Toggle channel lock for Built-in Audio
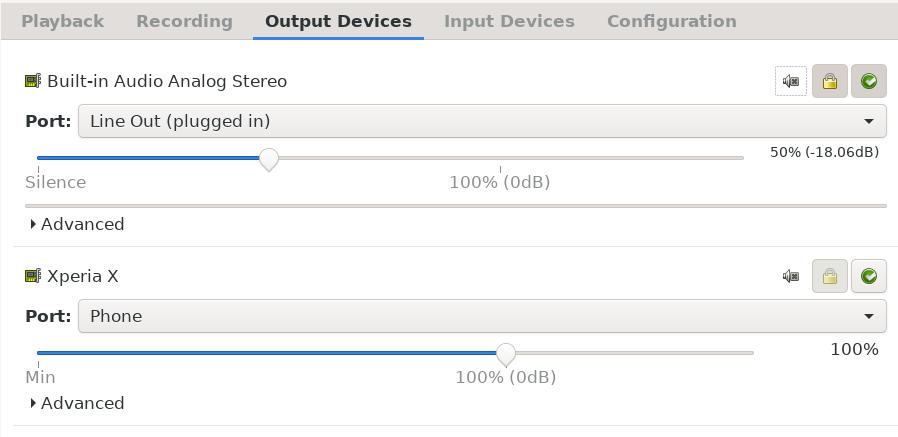The height and width of the screenshot is (437, 898). [829, 81]
